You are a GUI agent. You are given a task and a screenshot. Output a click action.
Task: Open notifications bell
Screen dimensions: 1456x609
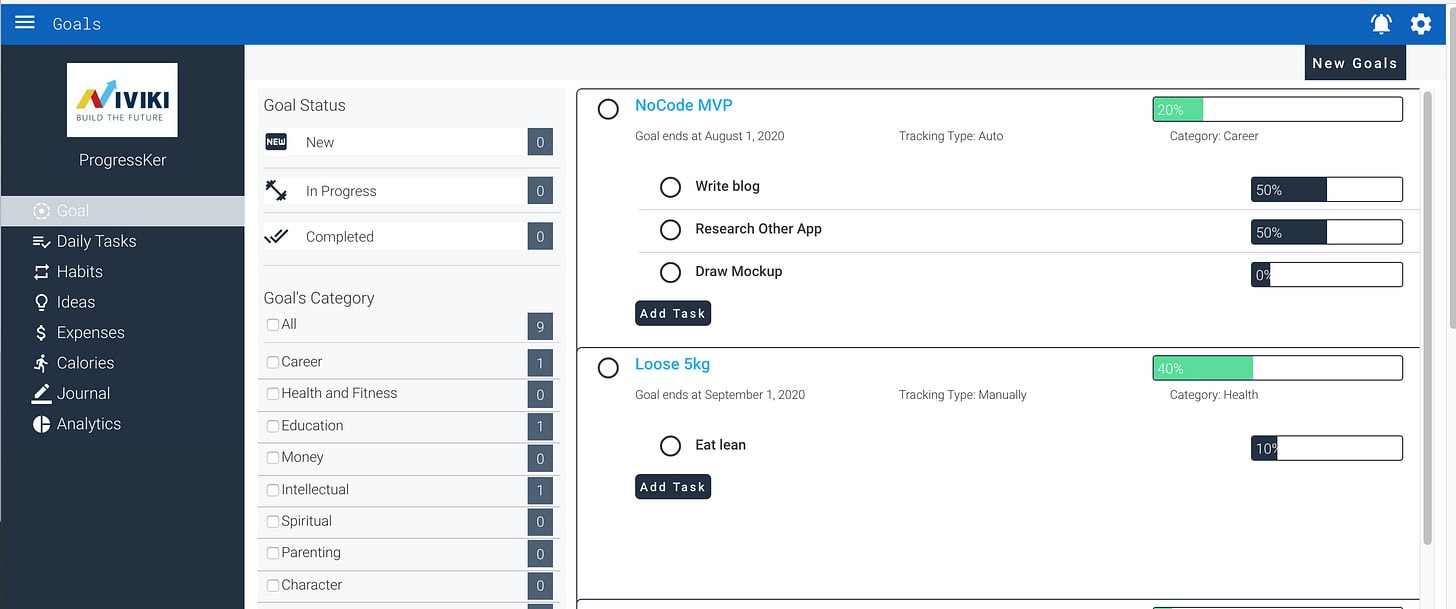(1381, 23)
